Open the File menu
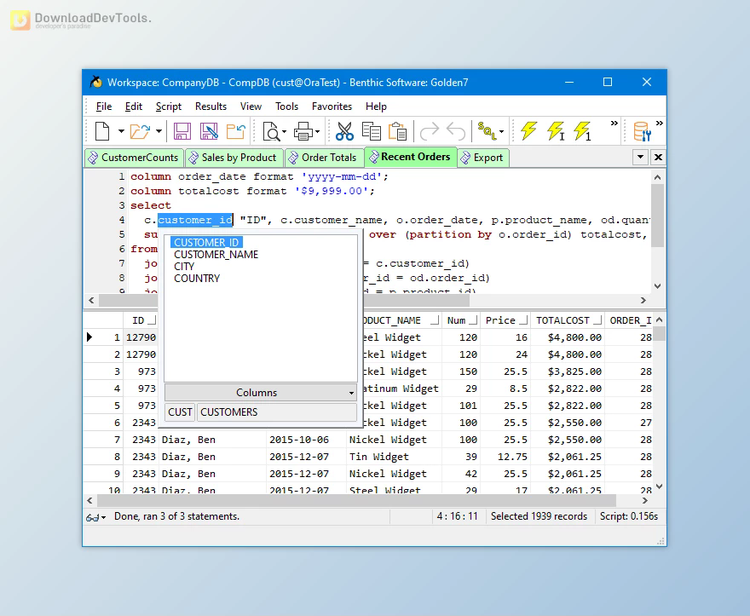 tap(104, 106)
